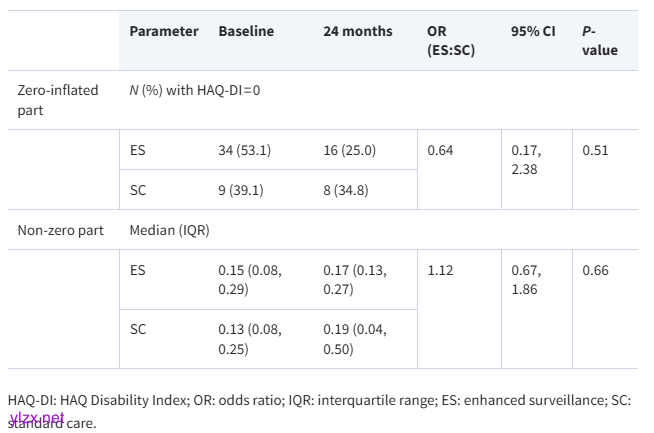Select the 24-month value "16 (25.0)"

(x=350, y=150)
